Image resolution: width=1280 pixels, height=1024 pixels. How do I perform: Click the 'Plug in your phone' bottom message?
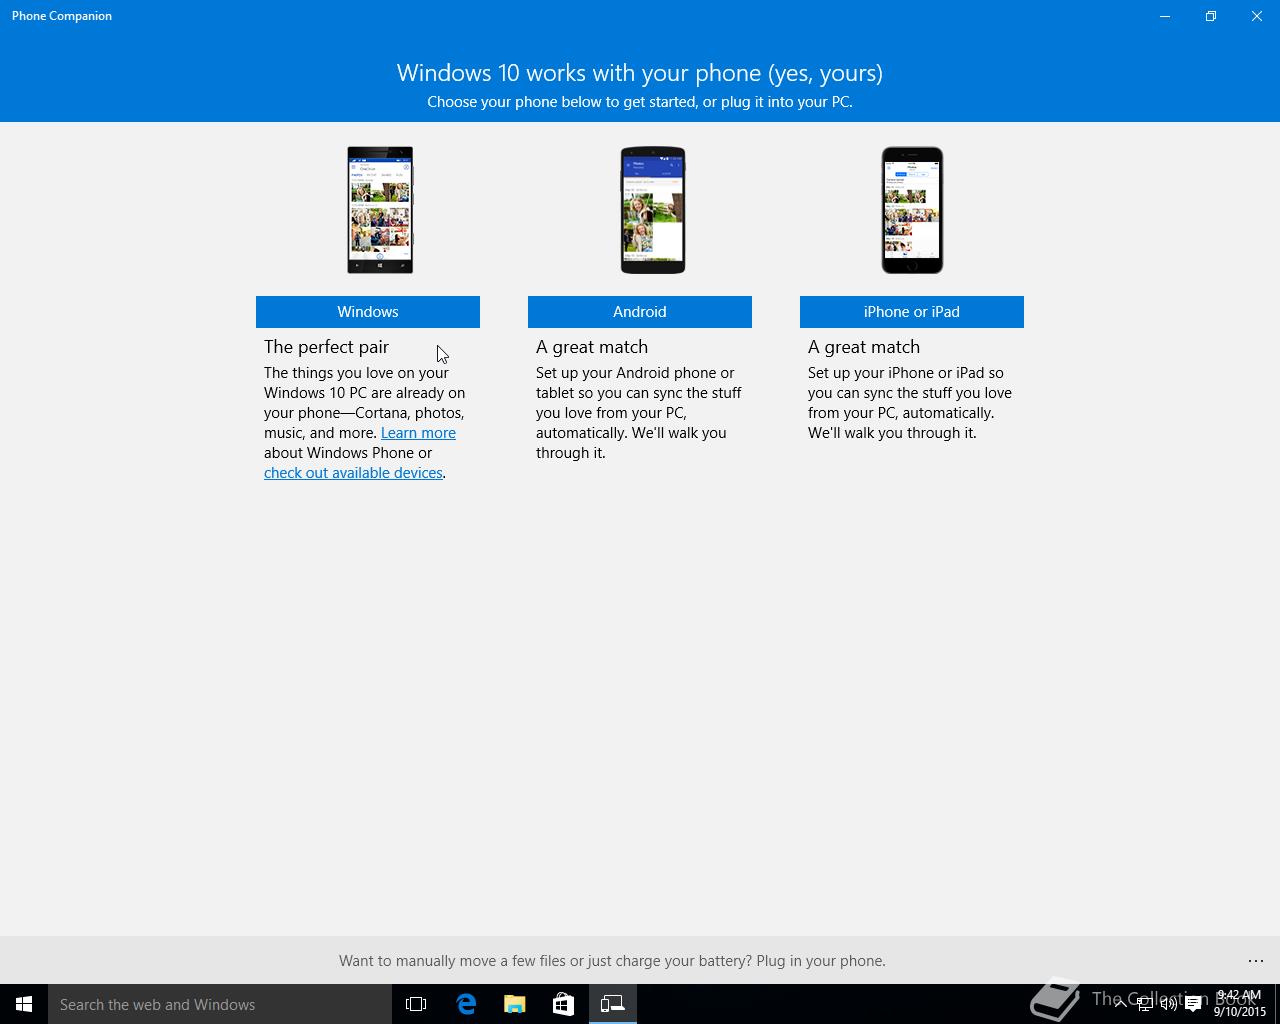[x=612, y=961]
